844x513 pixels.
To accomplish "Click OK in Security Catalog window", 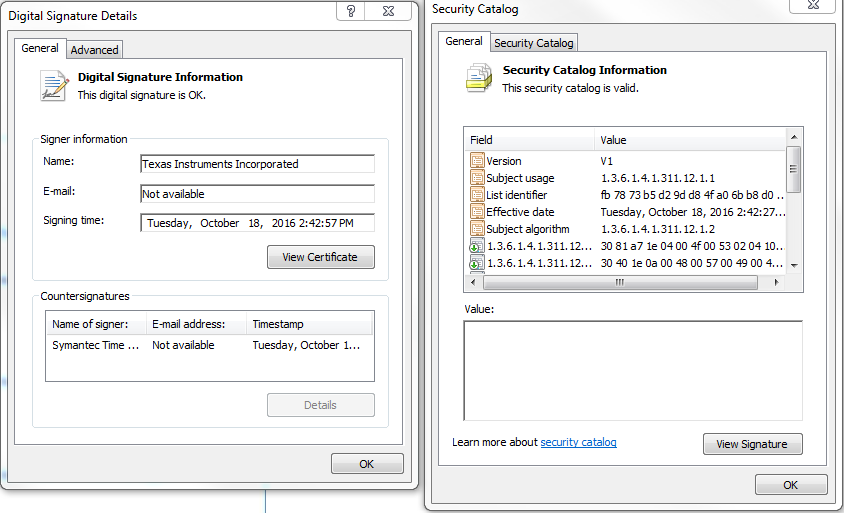I will tap(791, 484).
